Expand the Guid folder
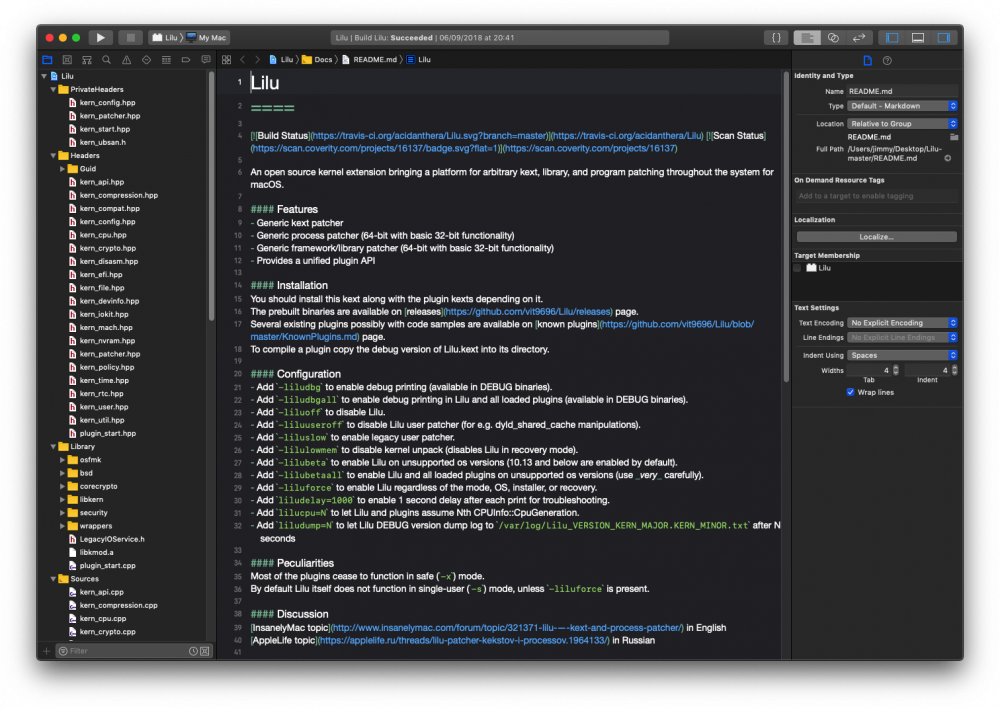This screenshot has height=709, width=1000. click(62, 169)
